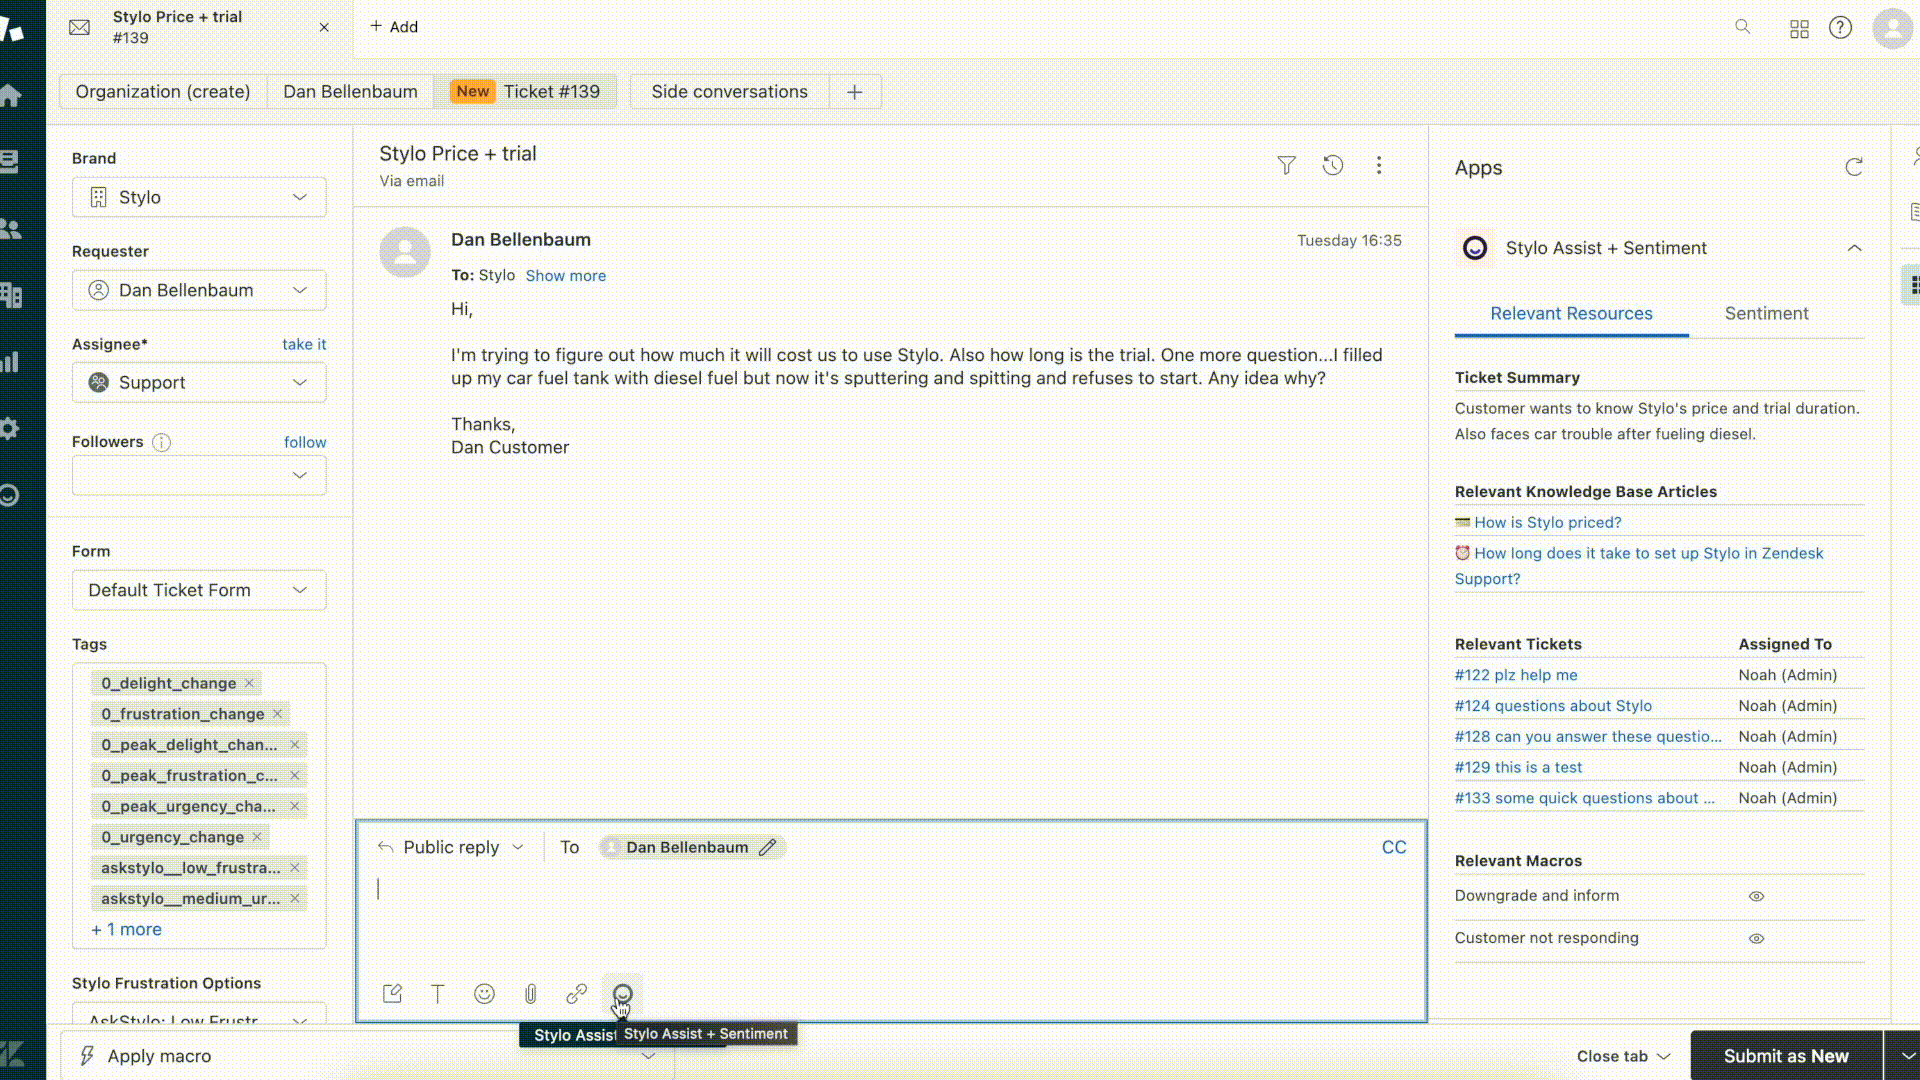This screenshot has height=1080, width=1920.
Task: Click the take it link
Action: (x=304, y=344)
